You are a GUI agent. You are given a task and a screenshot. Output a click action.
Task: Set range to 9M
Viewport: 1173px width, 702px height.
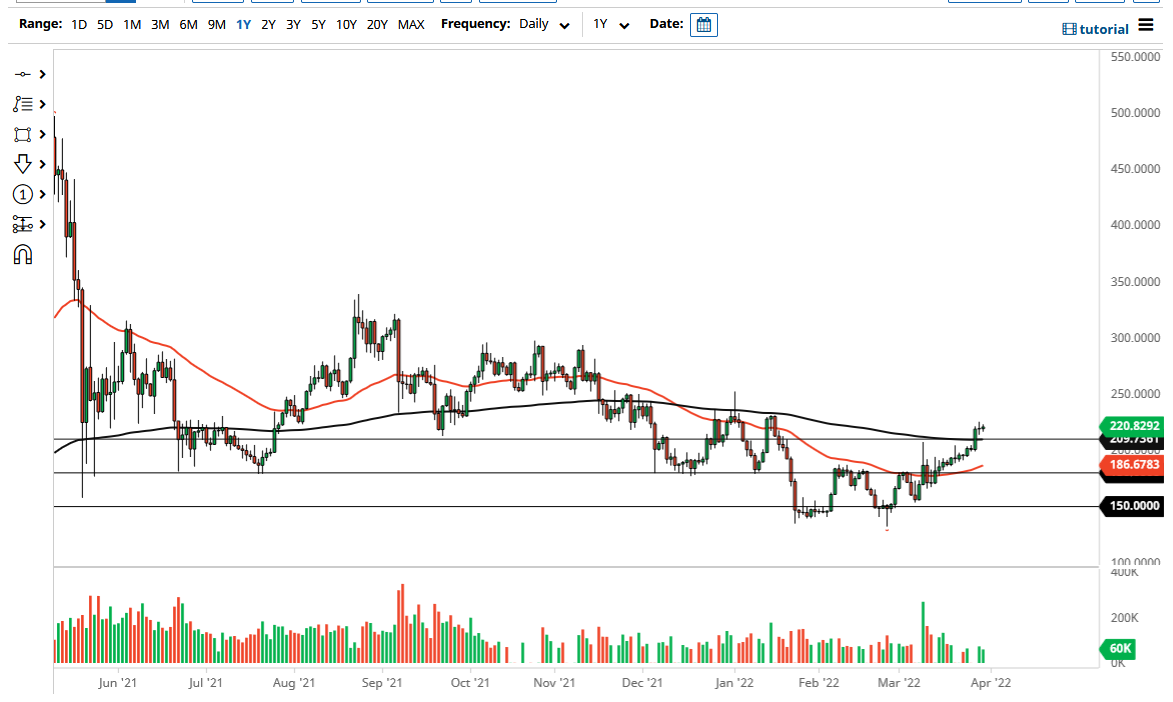pos(217,25)
